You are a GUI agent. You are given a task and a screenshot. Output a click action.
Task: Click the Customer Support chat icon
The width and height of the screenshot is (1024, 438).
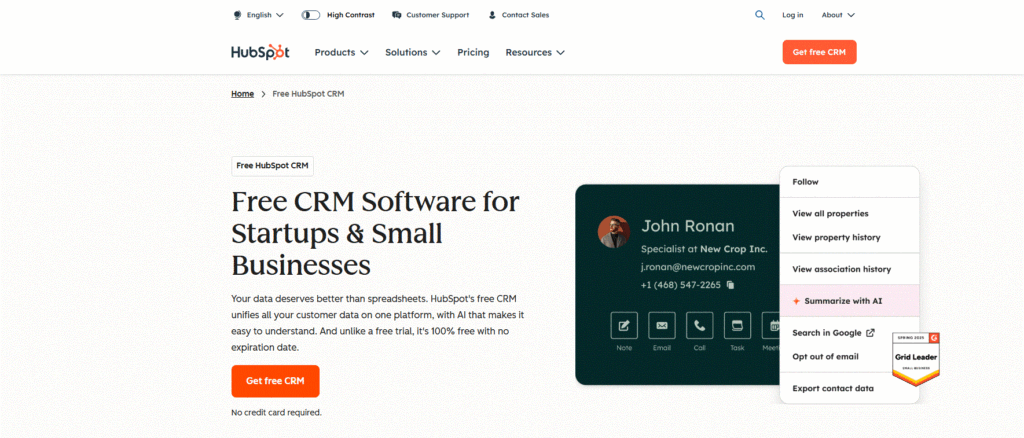(396, 15)
